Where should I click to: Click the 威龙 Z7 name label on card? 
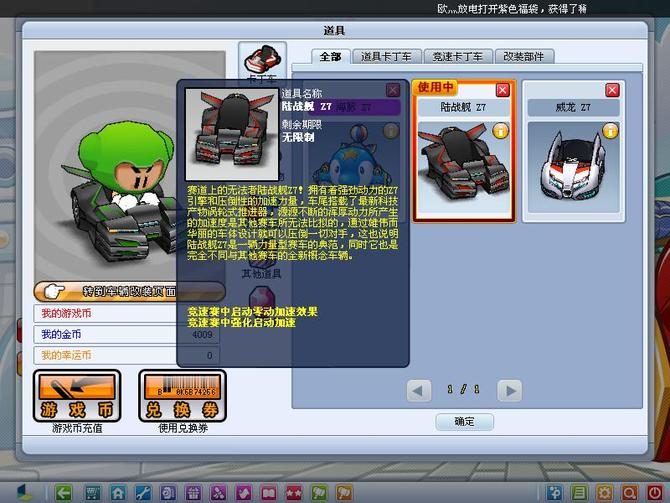pyautogui.click(x=573, y=107)
